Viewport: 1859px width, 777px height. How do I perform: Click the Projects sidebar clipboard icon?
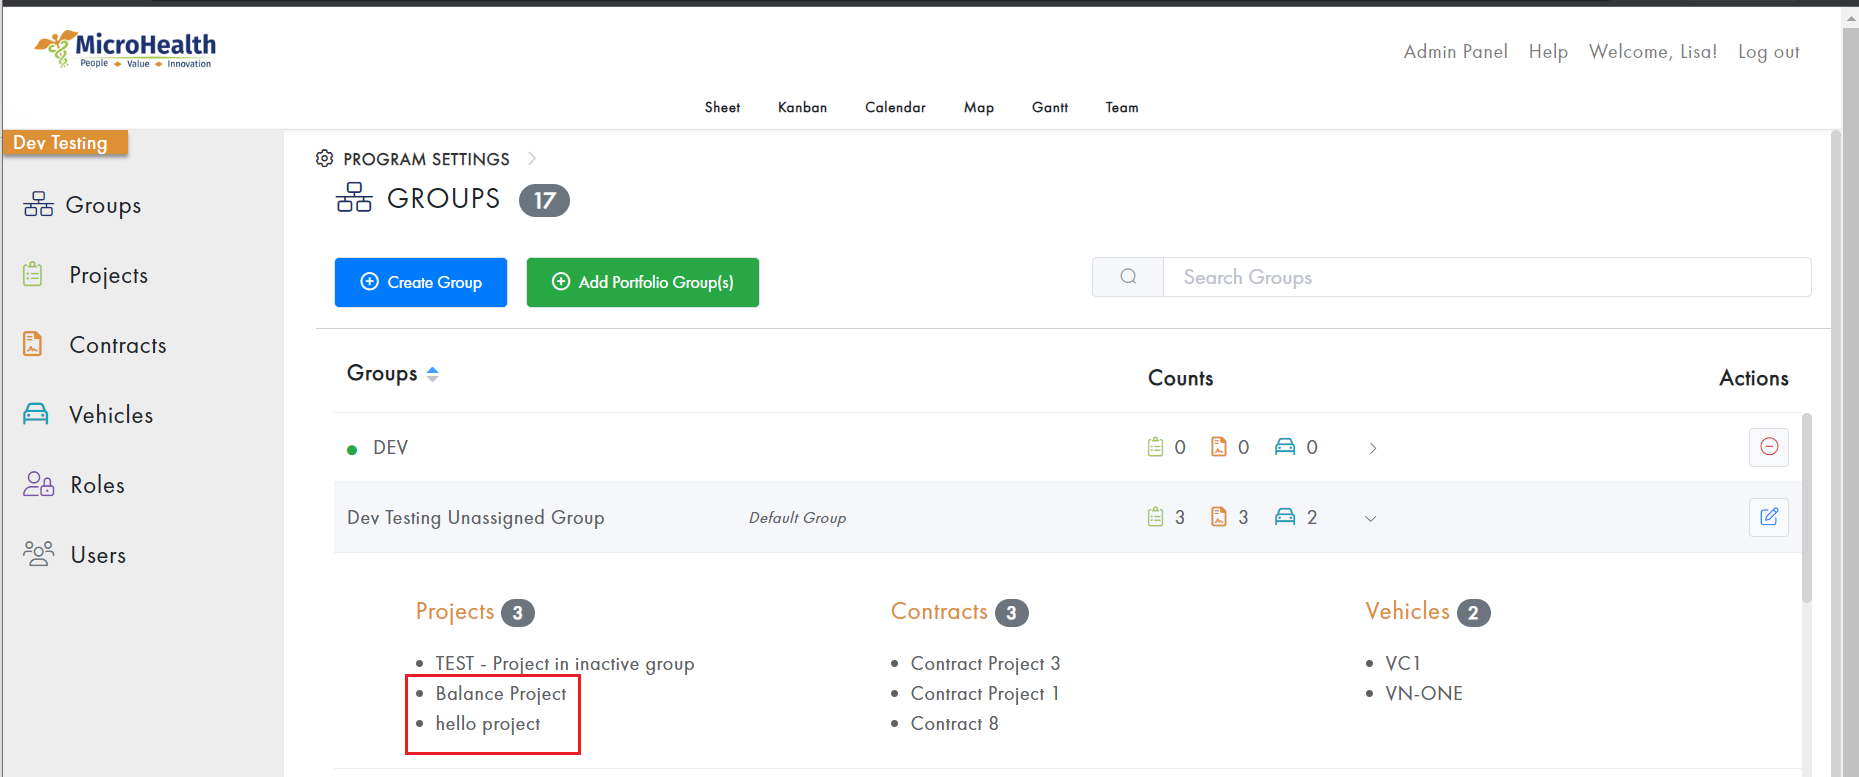pyautogui.click(x=33, y=274)
